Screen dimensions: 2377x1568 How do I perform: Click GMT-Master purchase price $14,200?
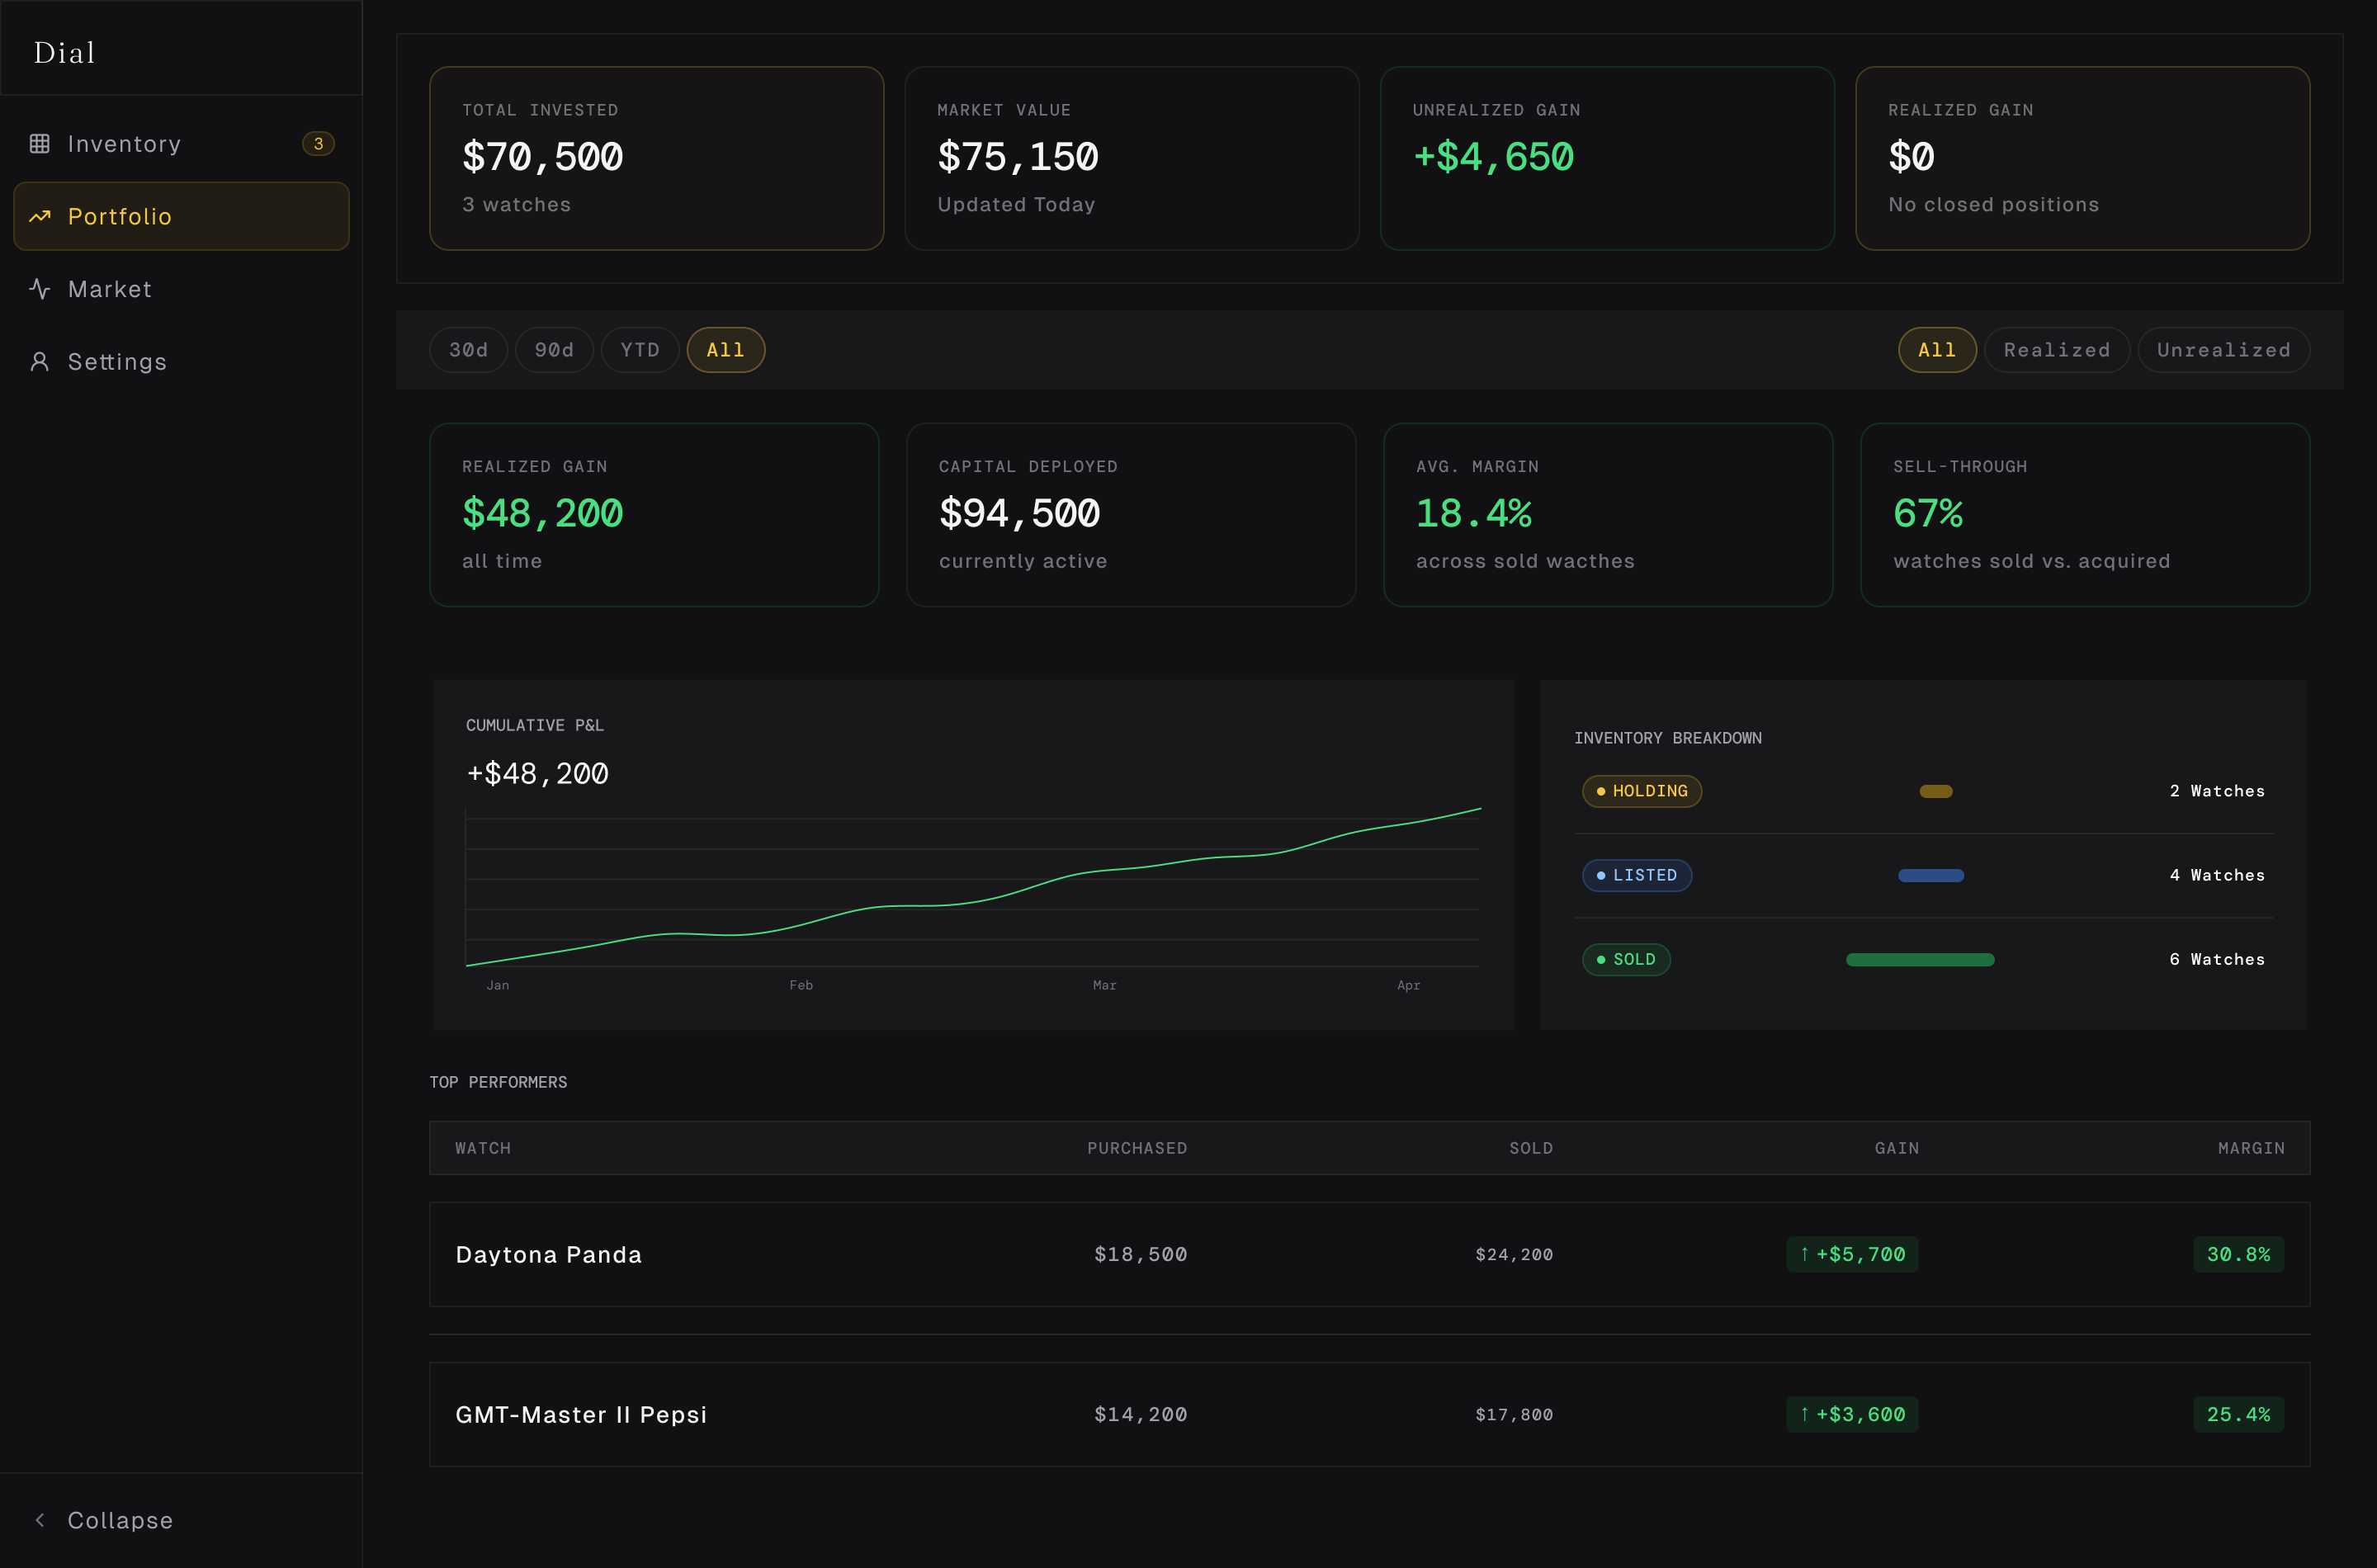tap(1140, 1414)
